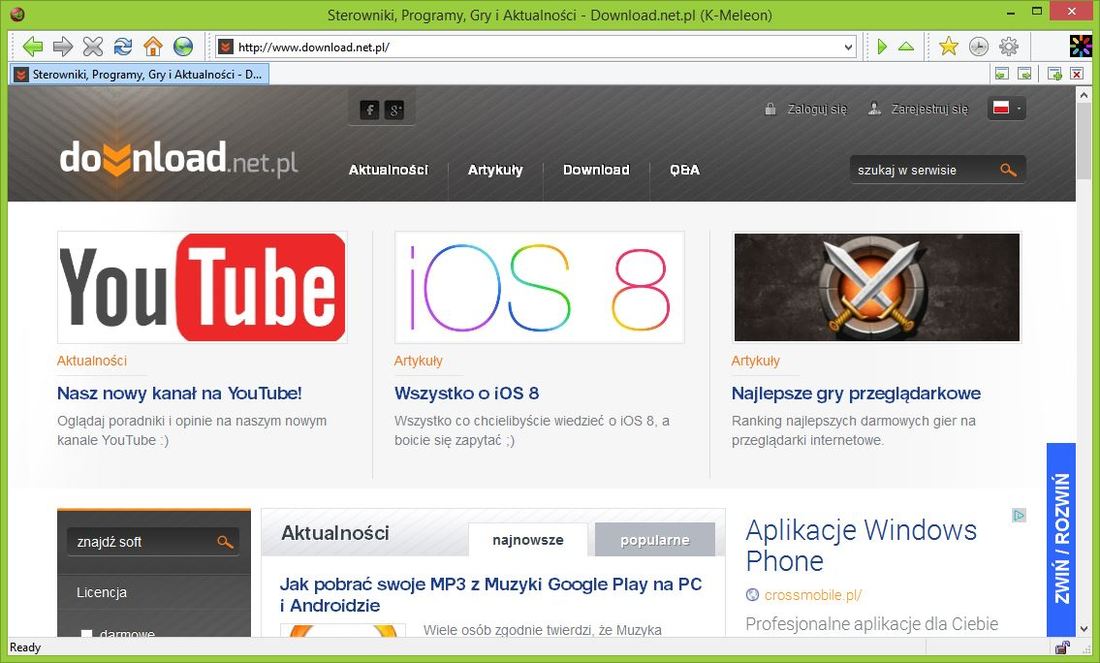Open the Google Plus social icon
The width and height of the screenshot is (1100, 663).
coord(394,109)
